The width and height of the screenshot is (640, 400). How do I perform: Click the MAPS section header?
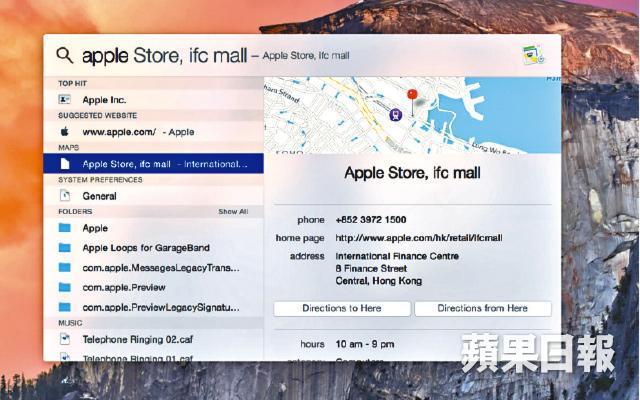coord(69,147)
